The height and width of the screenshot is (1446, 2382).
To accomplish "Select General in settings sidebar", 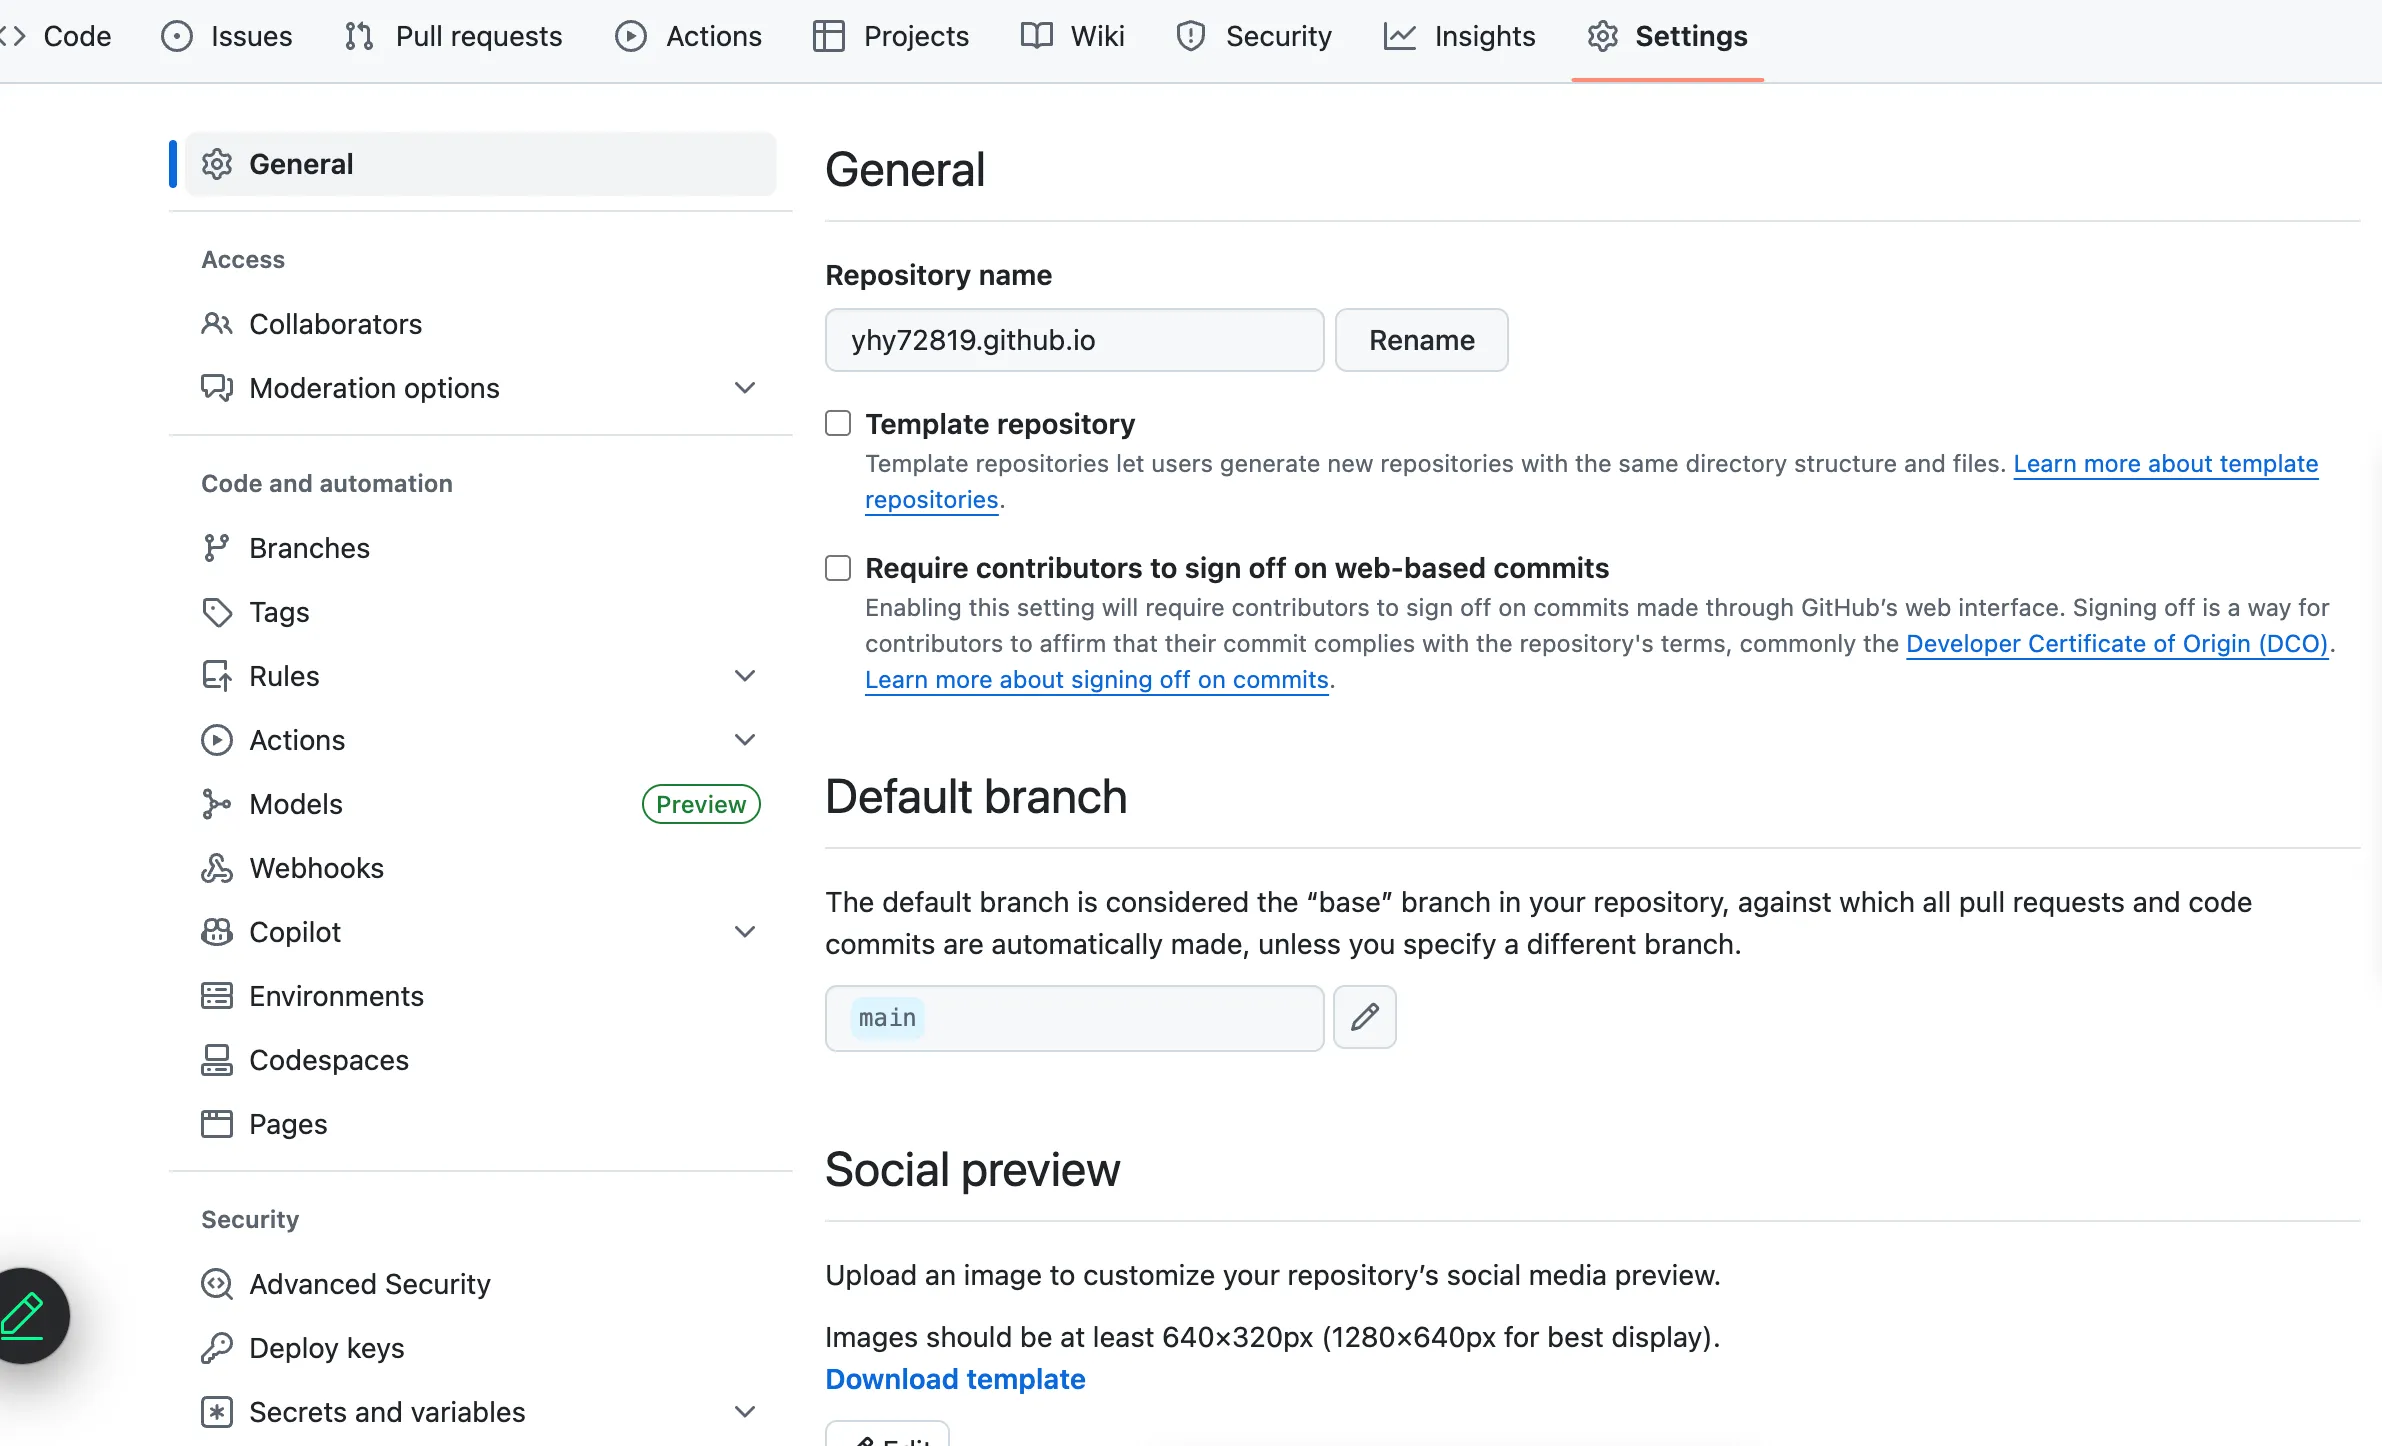I will pos(481,164).
